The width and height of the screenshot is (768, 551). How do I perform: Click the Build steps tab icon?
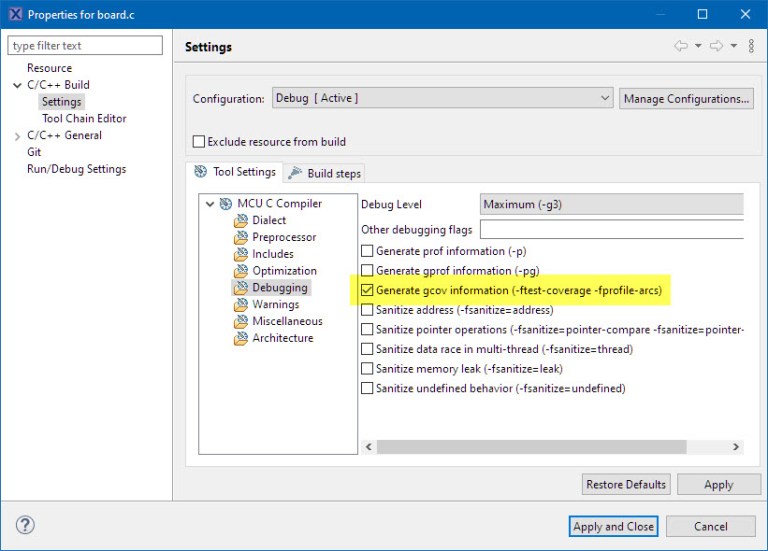295,173
